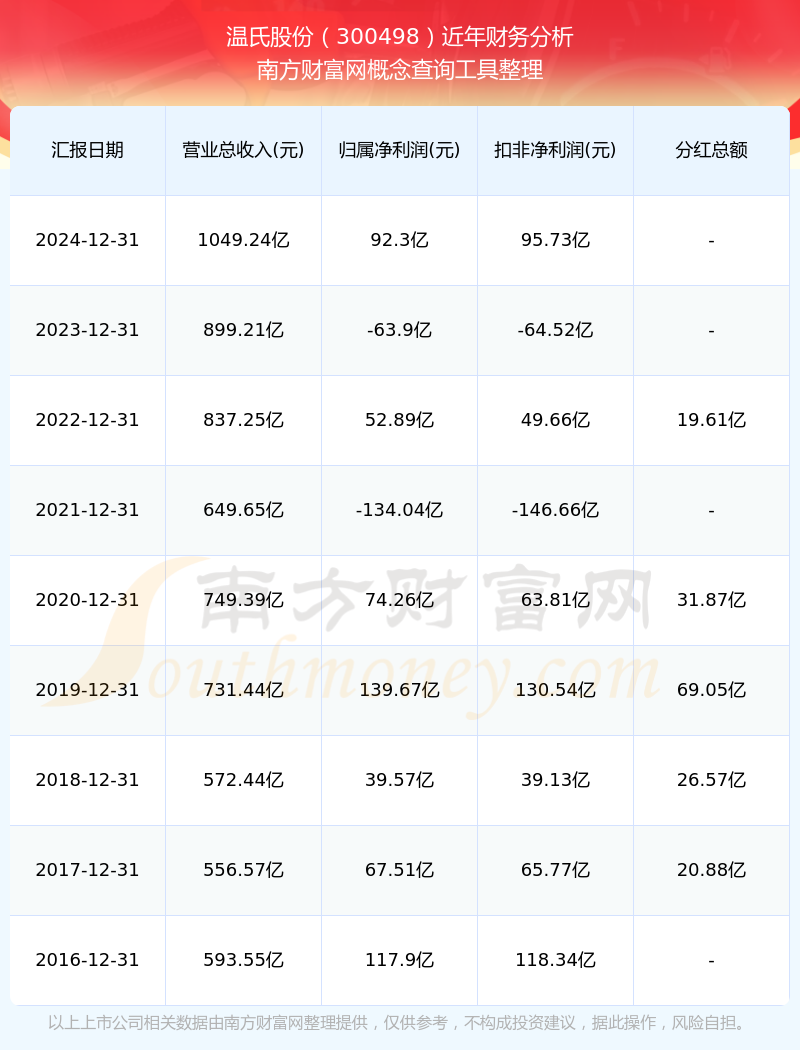Screen dimensions: 800x1050
Task: Click the revenue value 749.39亿
Action: [x=244, y=600]
